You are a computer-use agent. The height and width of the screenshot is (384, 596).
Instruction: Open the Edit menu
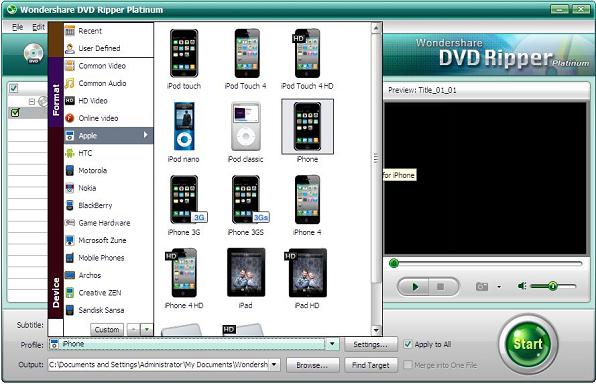38,27
